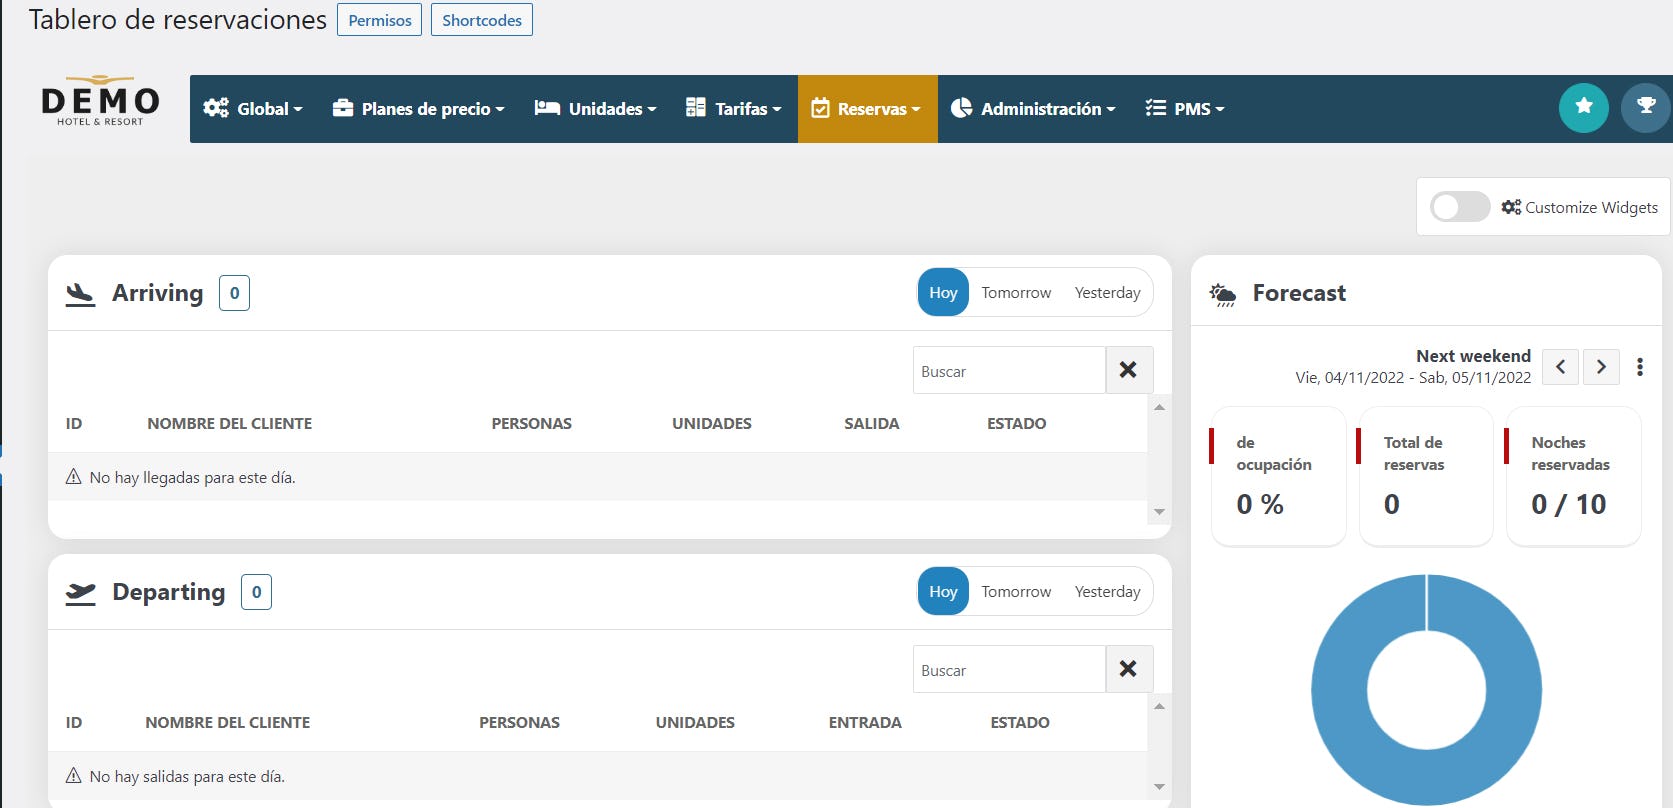Select Hoy in Arriving widget

[x=943, y=292]
